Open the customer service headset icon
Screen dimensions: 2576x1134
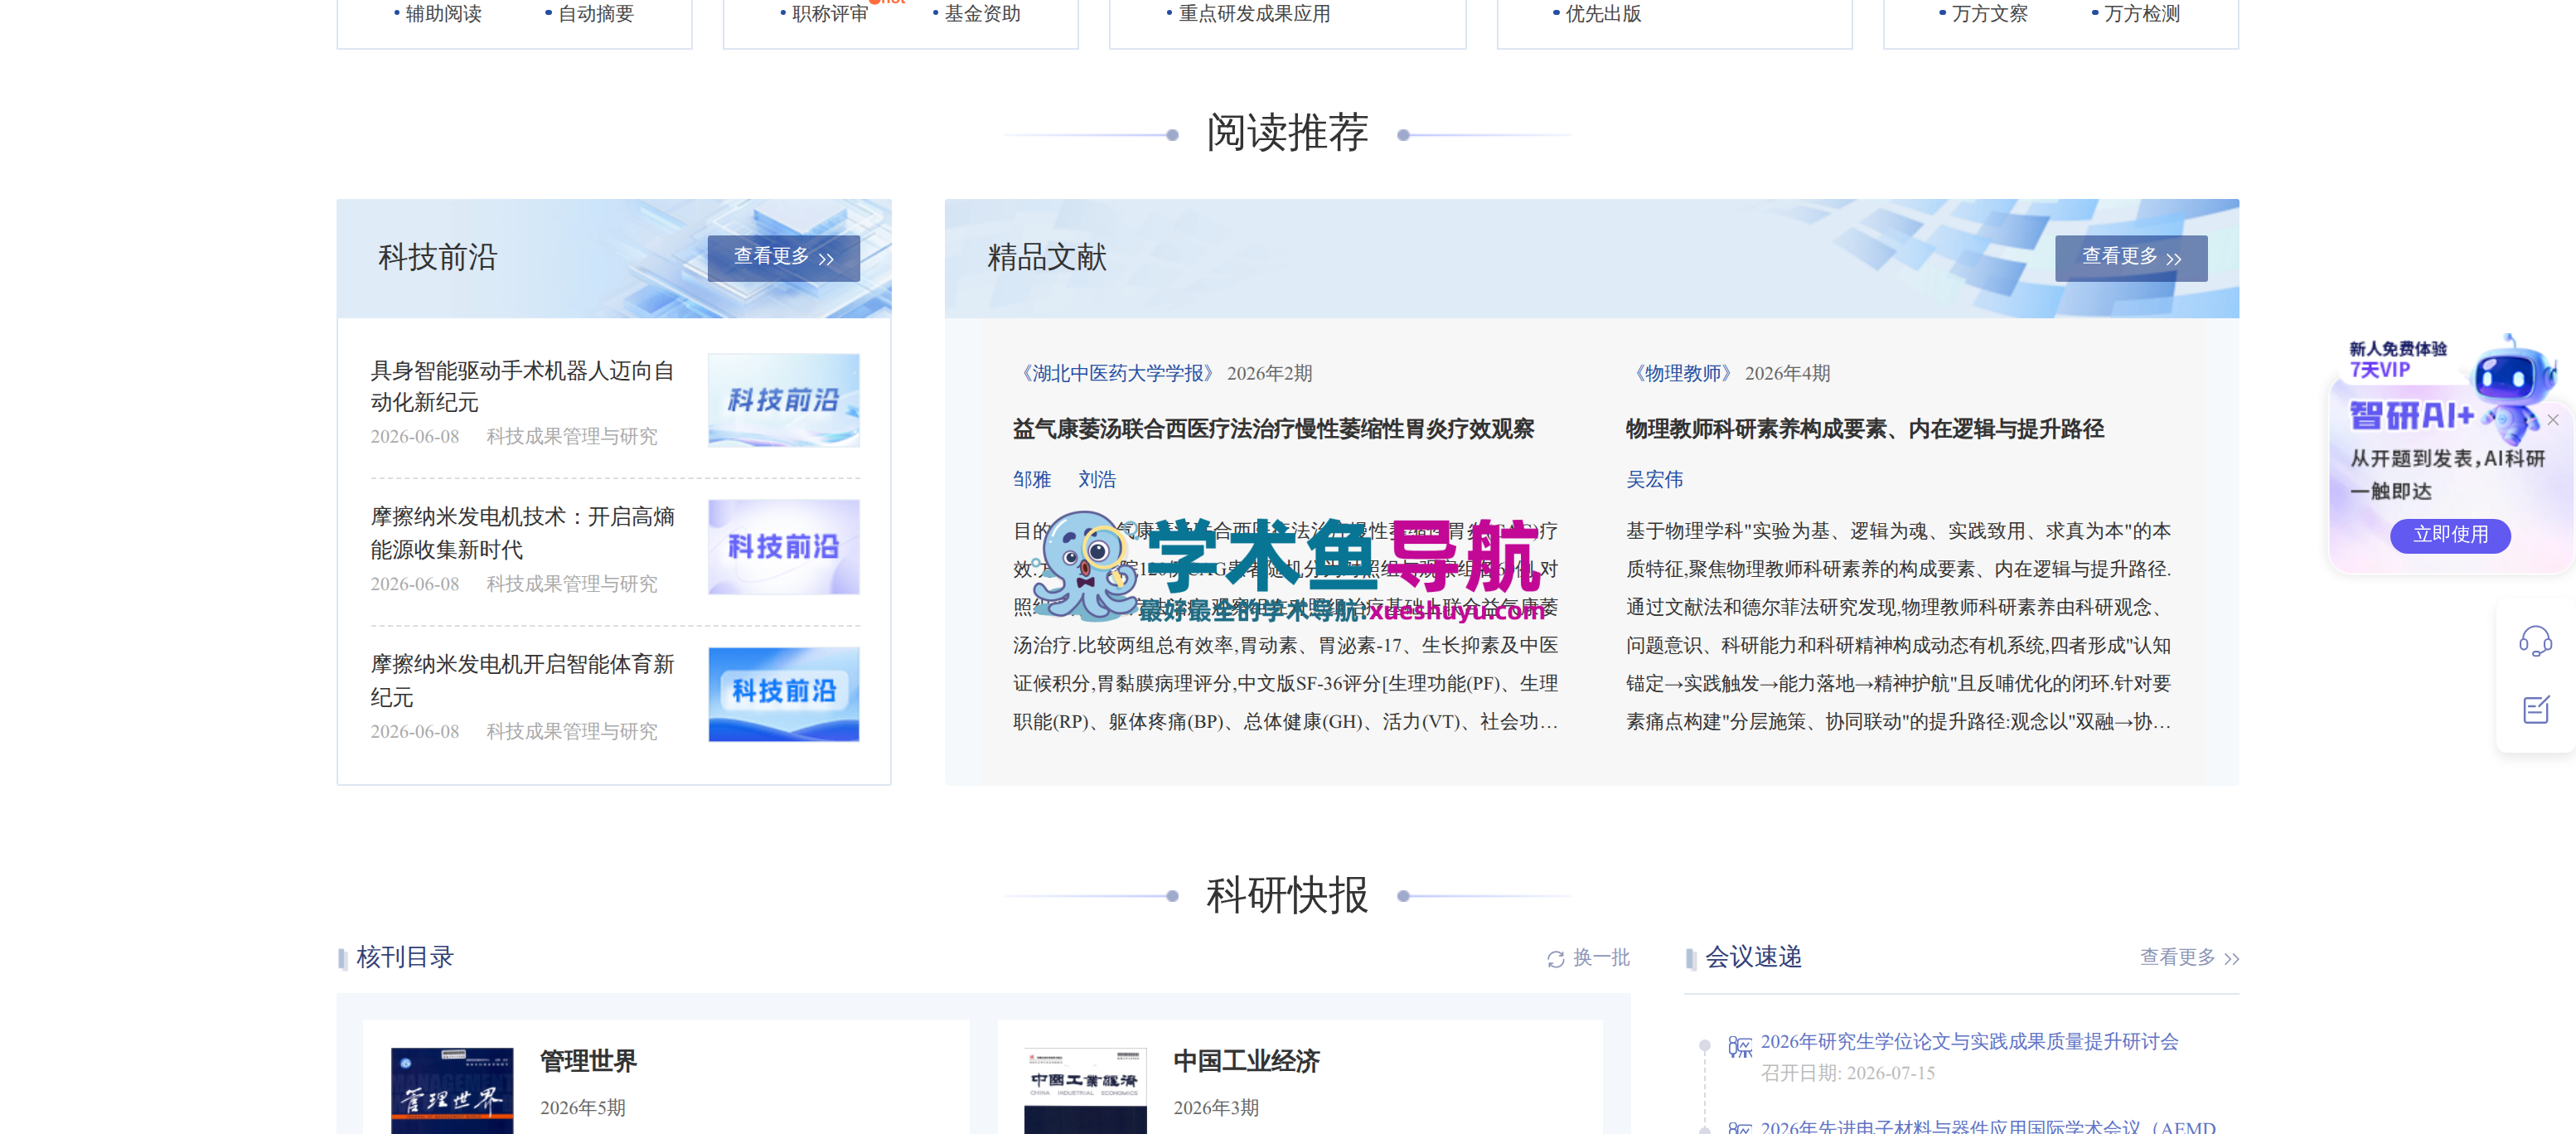click(2534, 641)
